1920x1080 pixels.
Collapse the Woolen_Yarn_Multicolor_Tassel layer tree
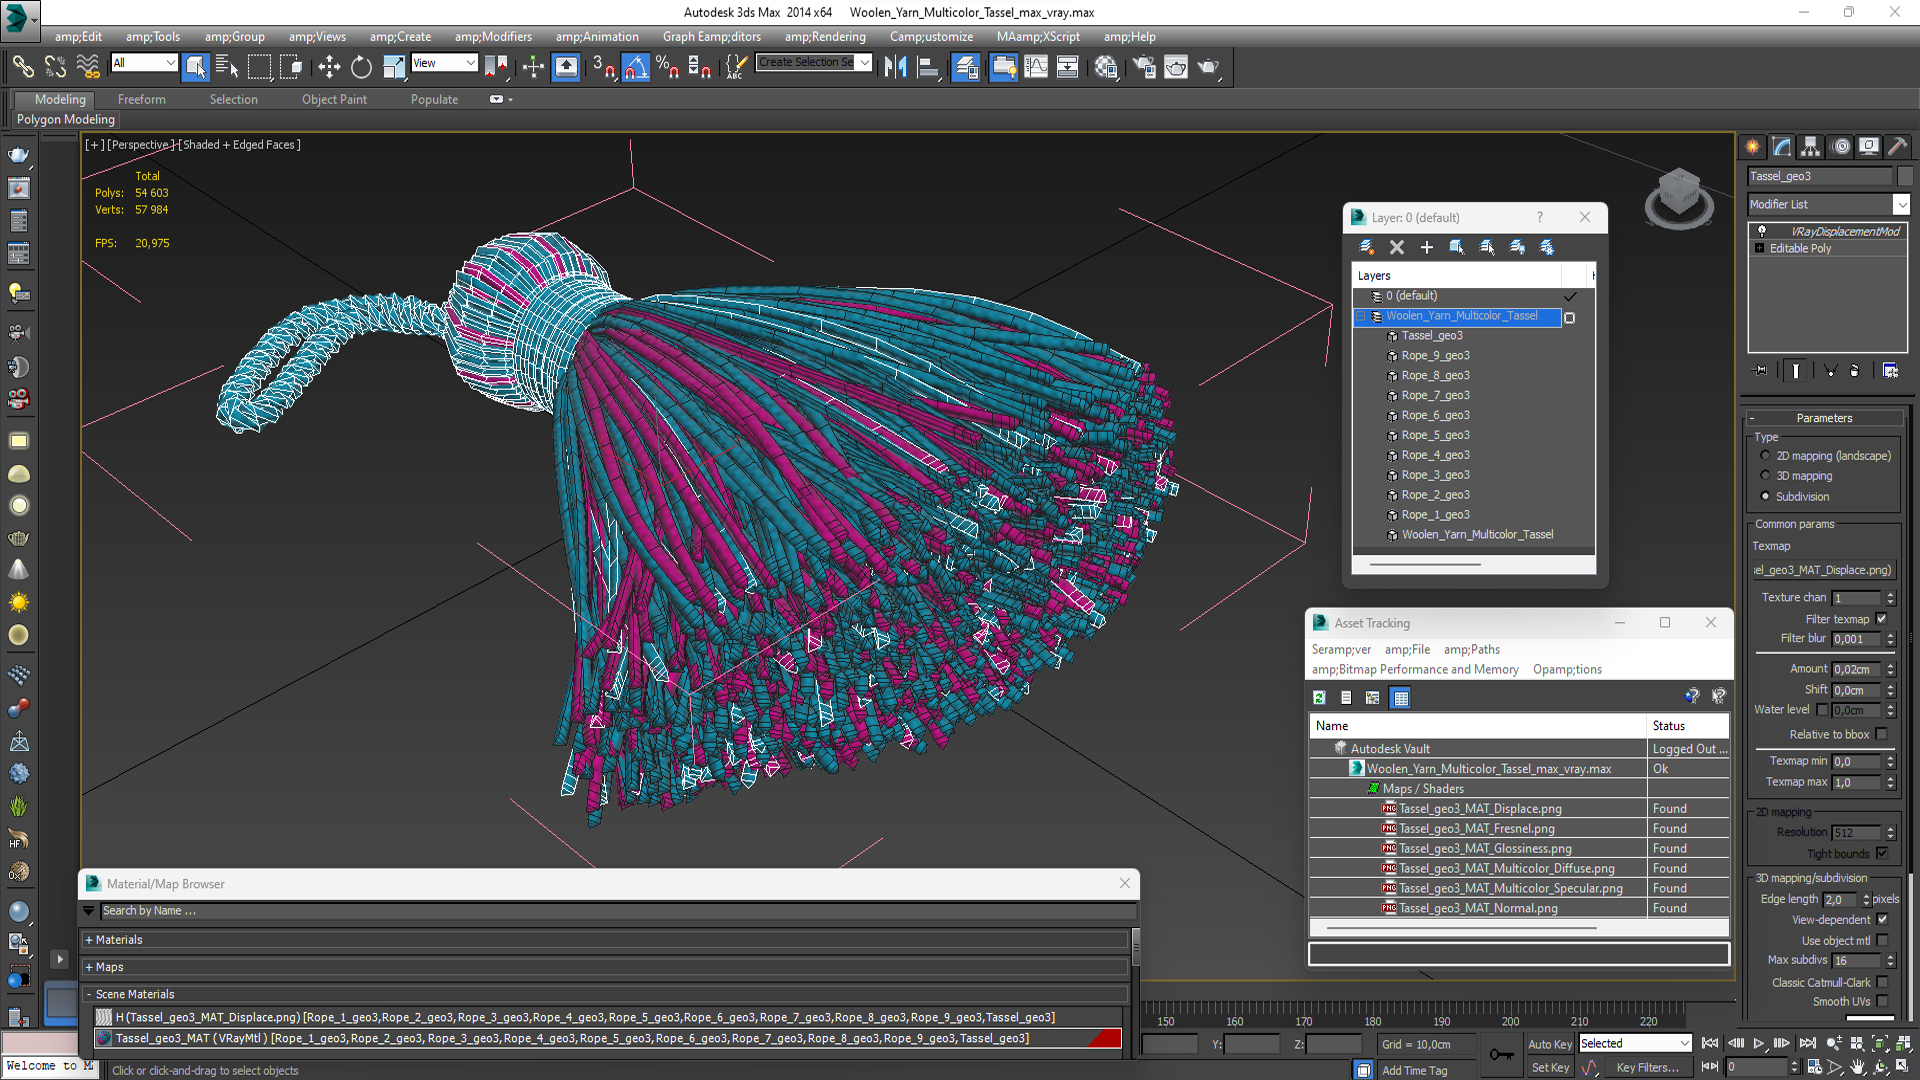point(1361,316)
